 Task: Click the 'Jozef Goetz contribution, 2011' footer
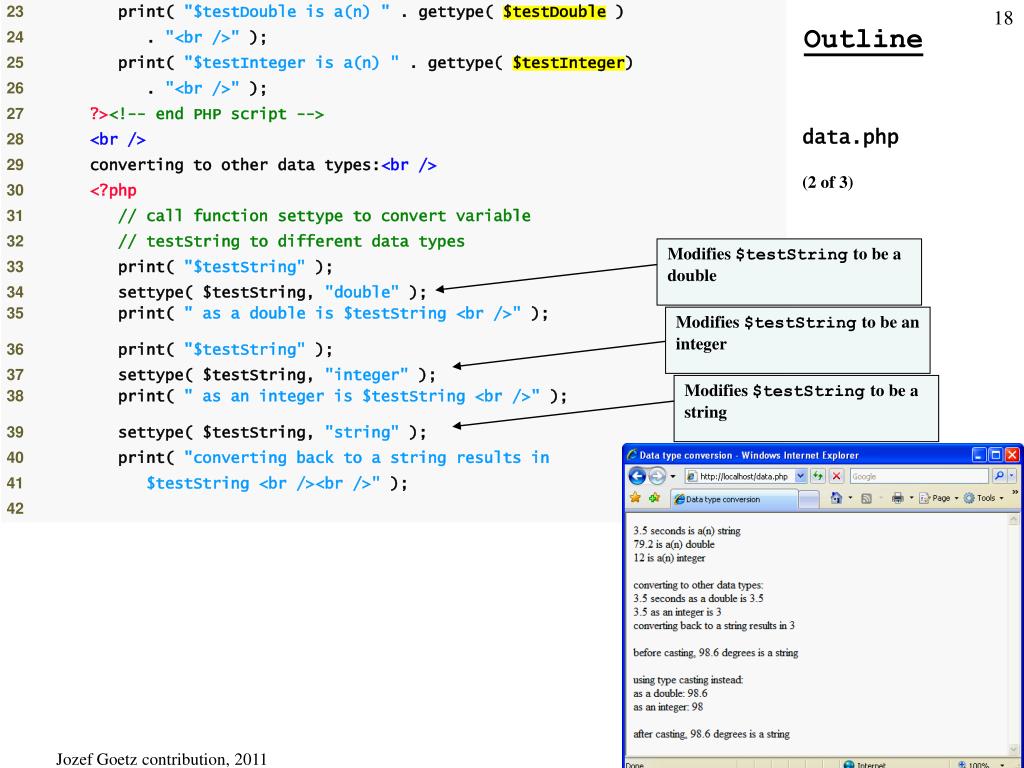click(161, 759)
